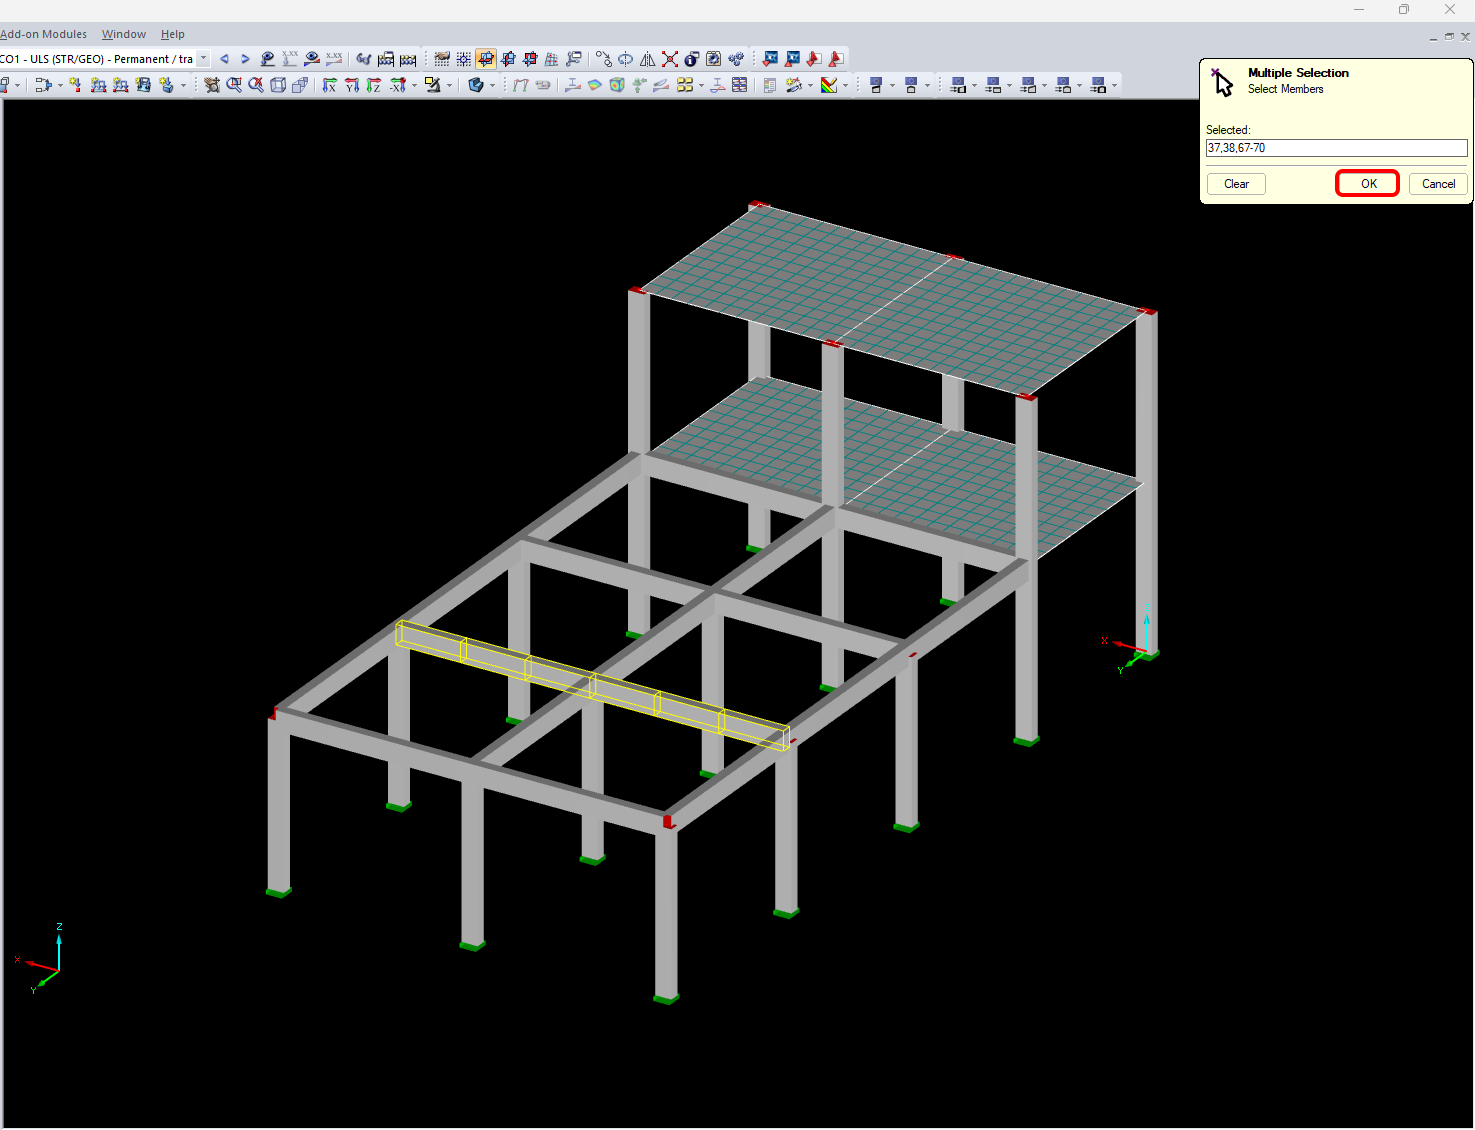Close the inner document window
The image size is (1475, 1130).
pyautogui.click(x=1465, y=36)
